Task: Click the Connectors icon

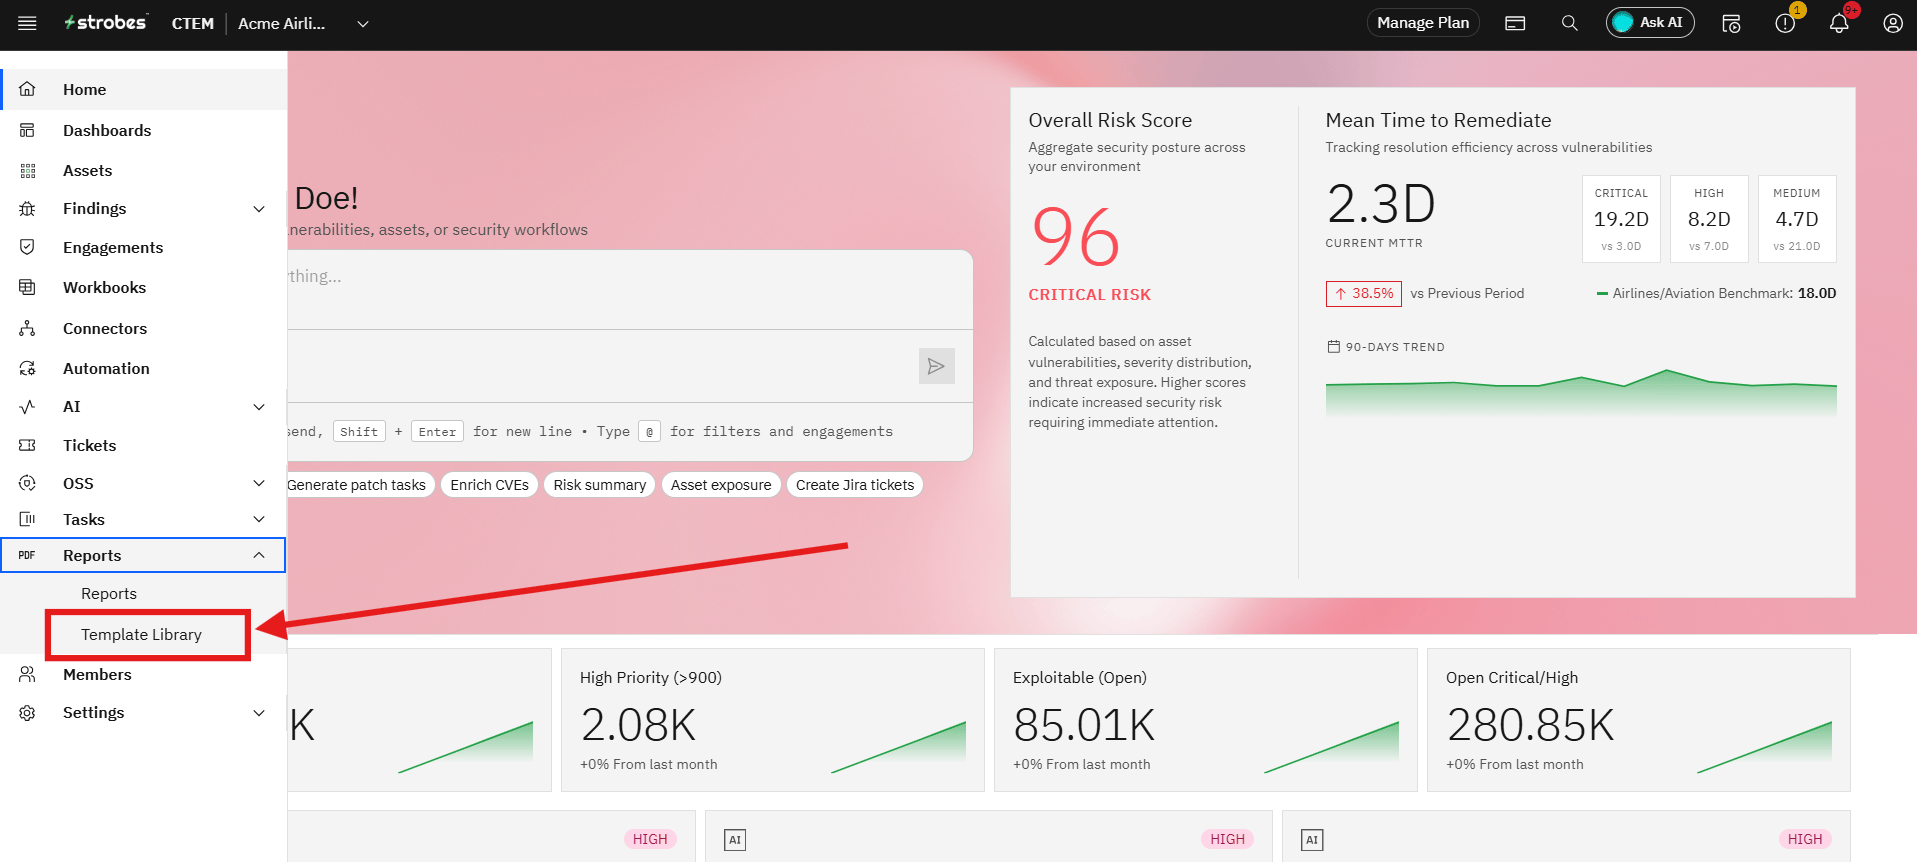Action: (27, 328)
